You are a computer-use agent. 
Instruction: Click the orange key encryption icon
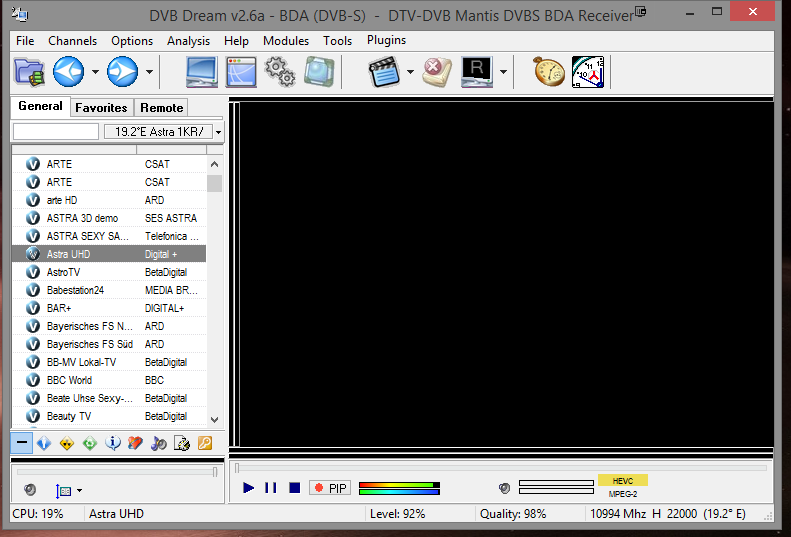click(204, 443)
